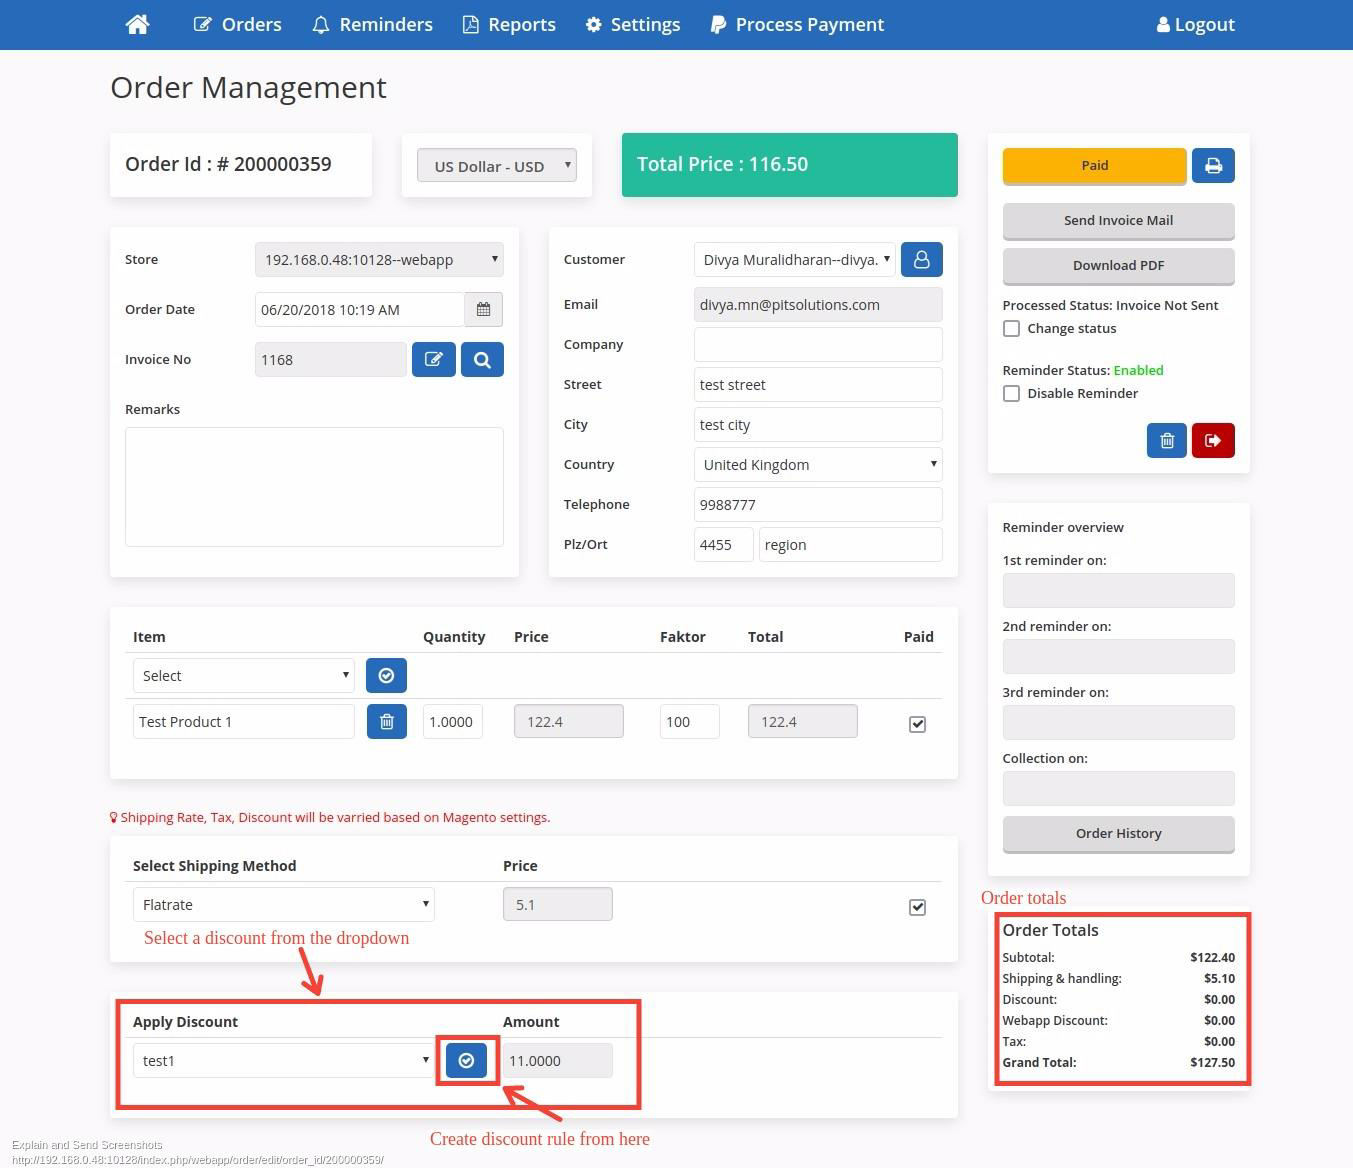Expand the Country dropdown showing United Kingdom
The height and width of the screenshot is (1168, 1353).
click(x=817, y=465)
